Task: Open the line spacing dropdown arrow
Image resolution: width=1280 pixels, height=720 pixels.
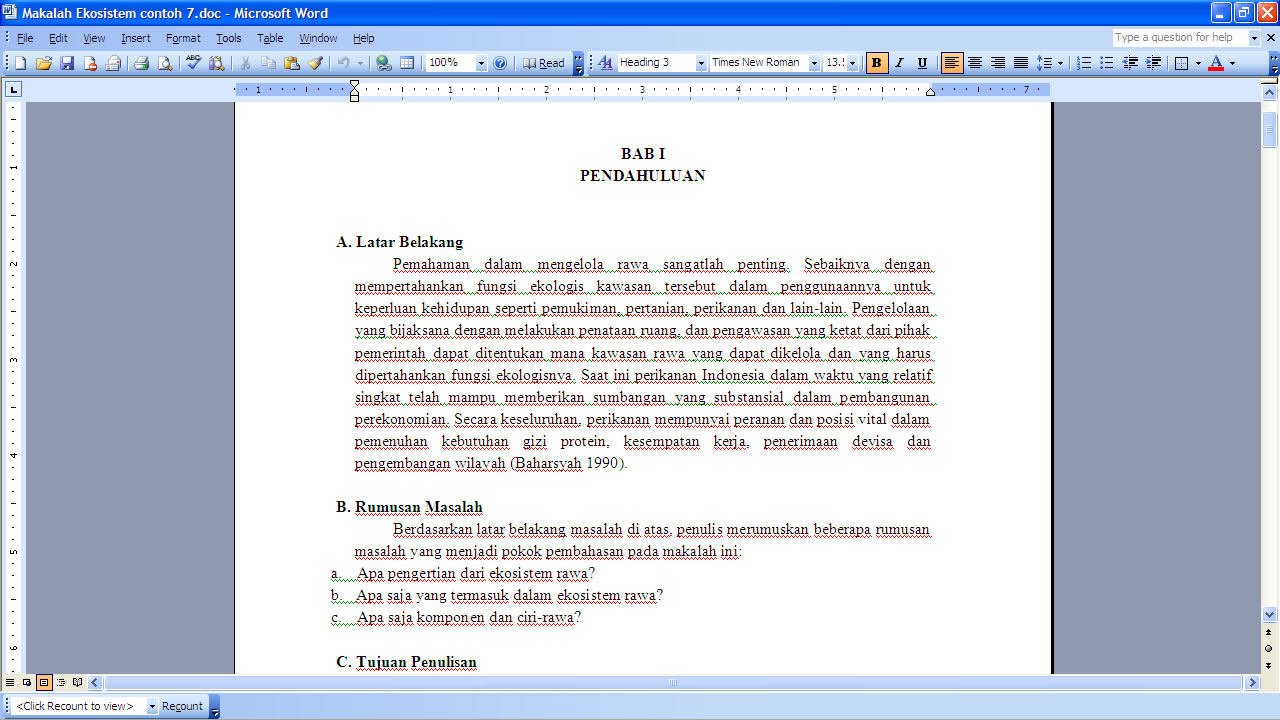Action: click(x=1060, y=63)
